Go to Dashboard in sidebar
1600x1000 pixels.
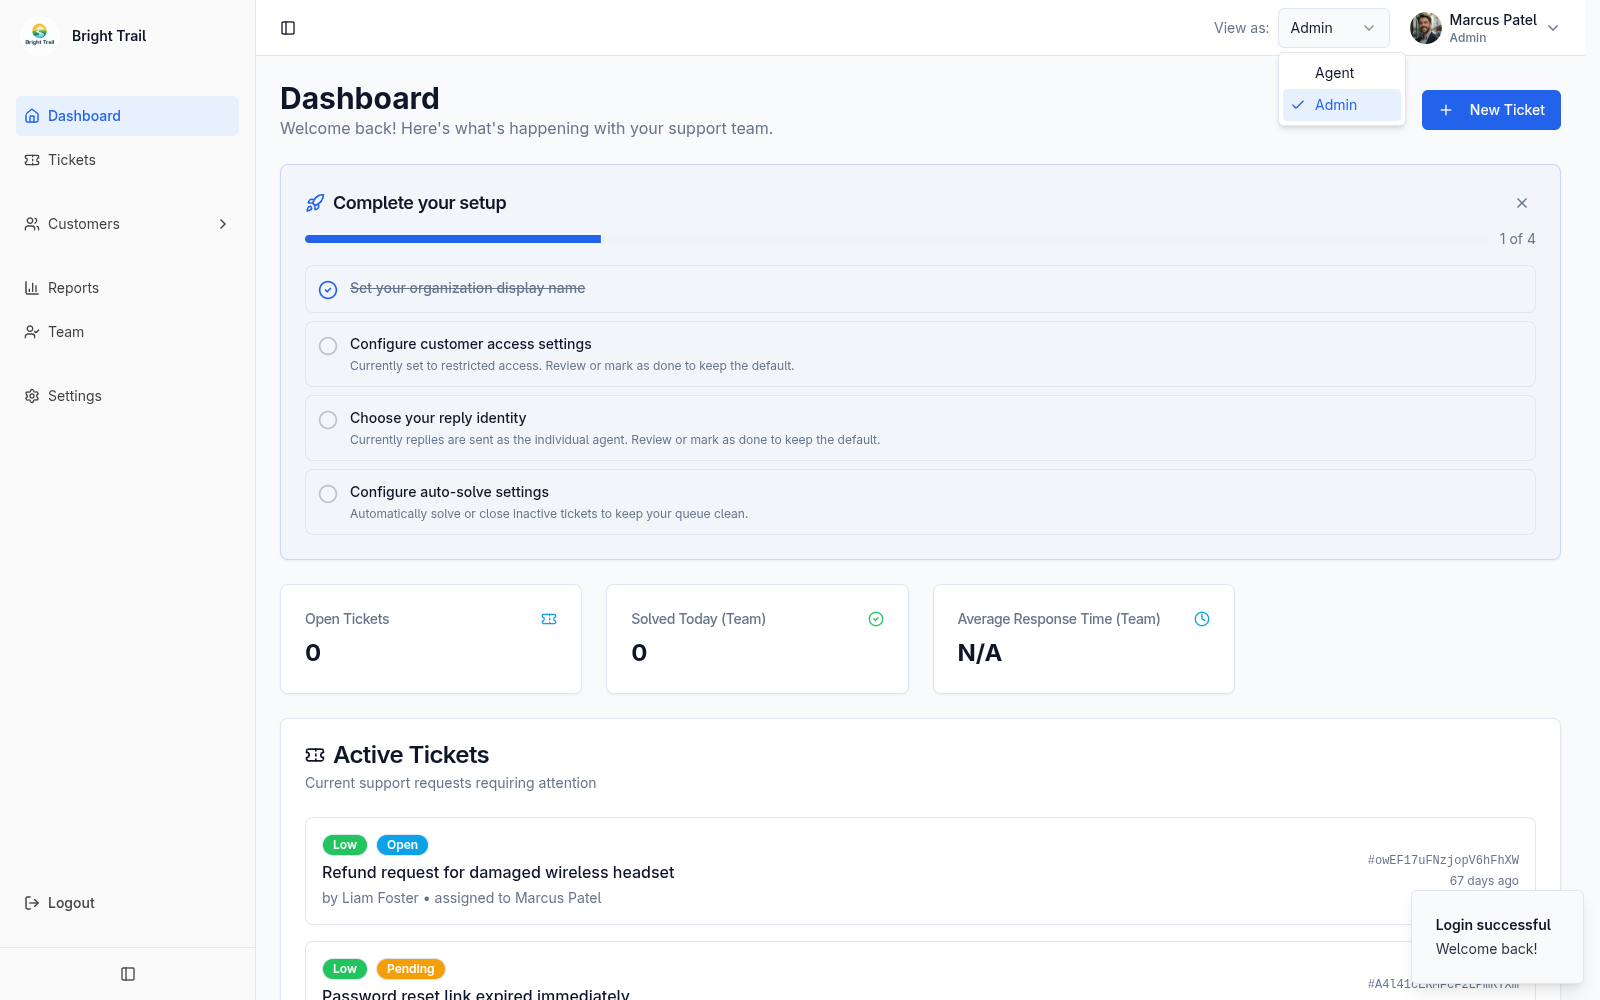(127, 116)
